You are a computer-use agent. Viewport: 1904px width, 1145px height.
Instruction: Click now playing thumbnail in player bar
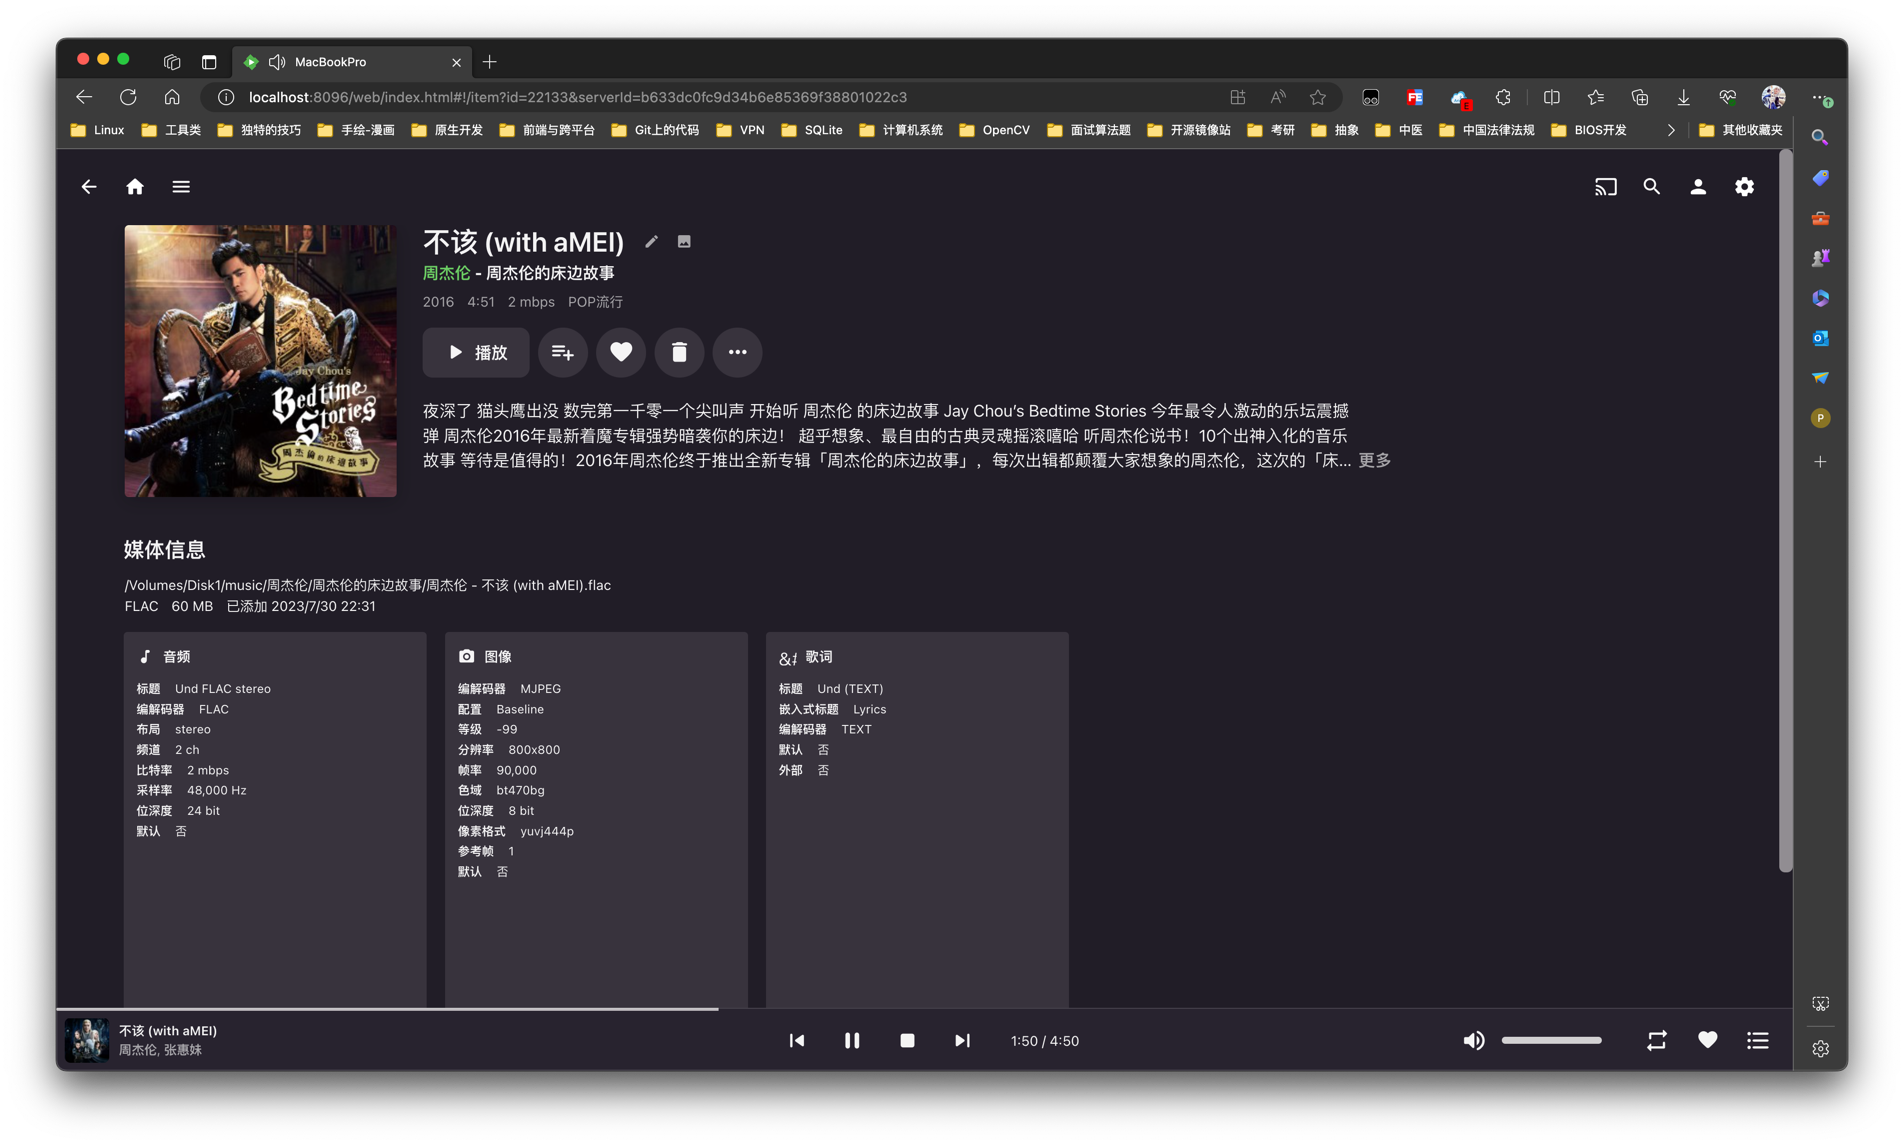pos(87,1040)
